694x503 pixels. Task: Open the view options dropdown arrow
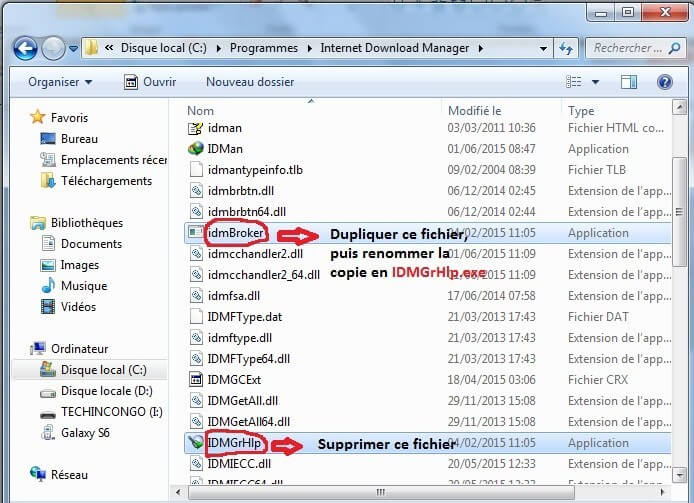coord(596,82)
